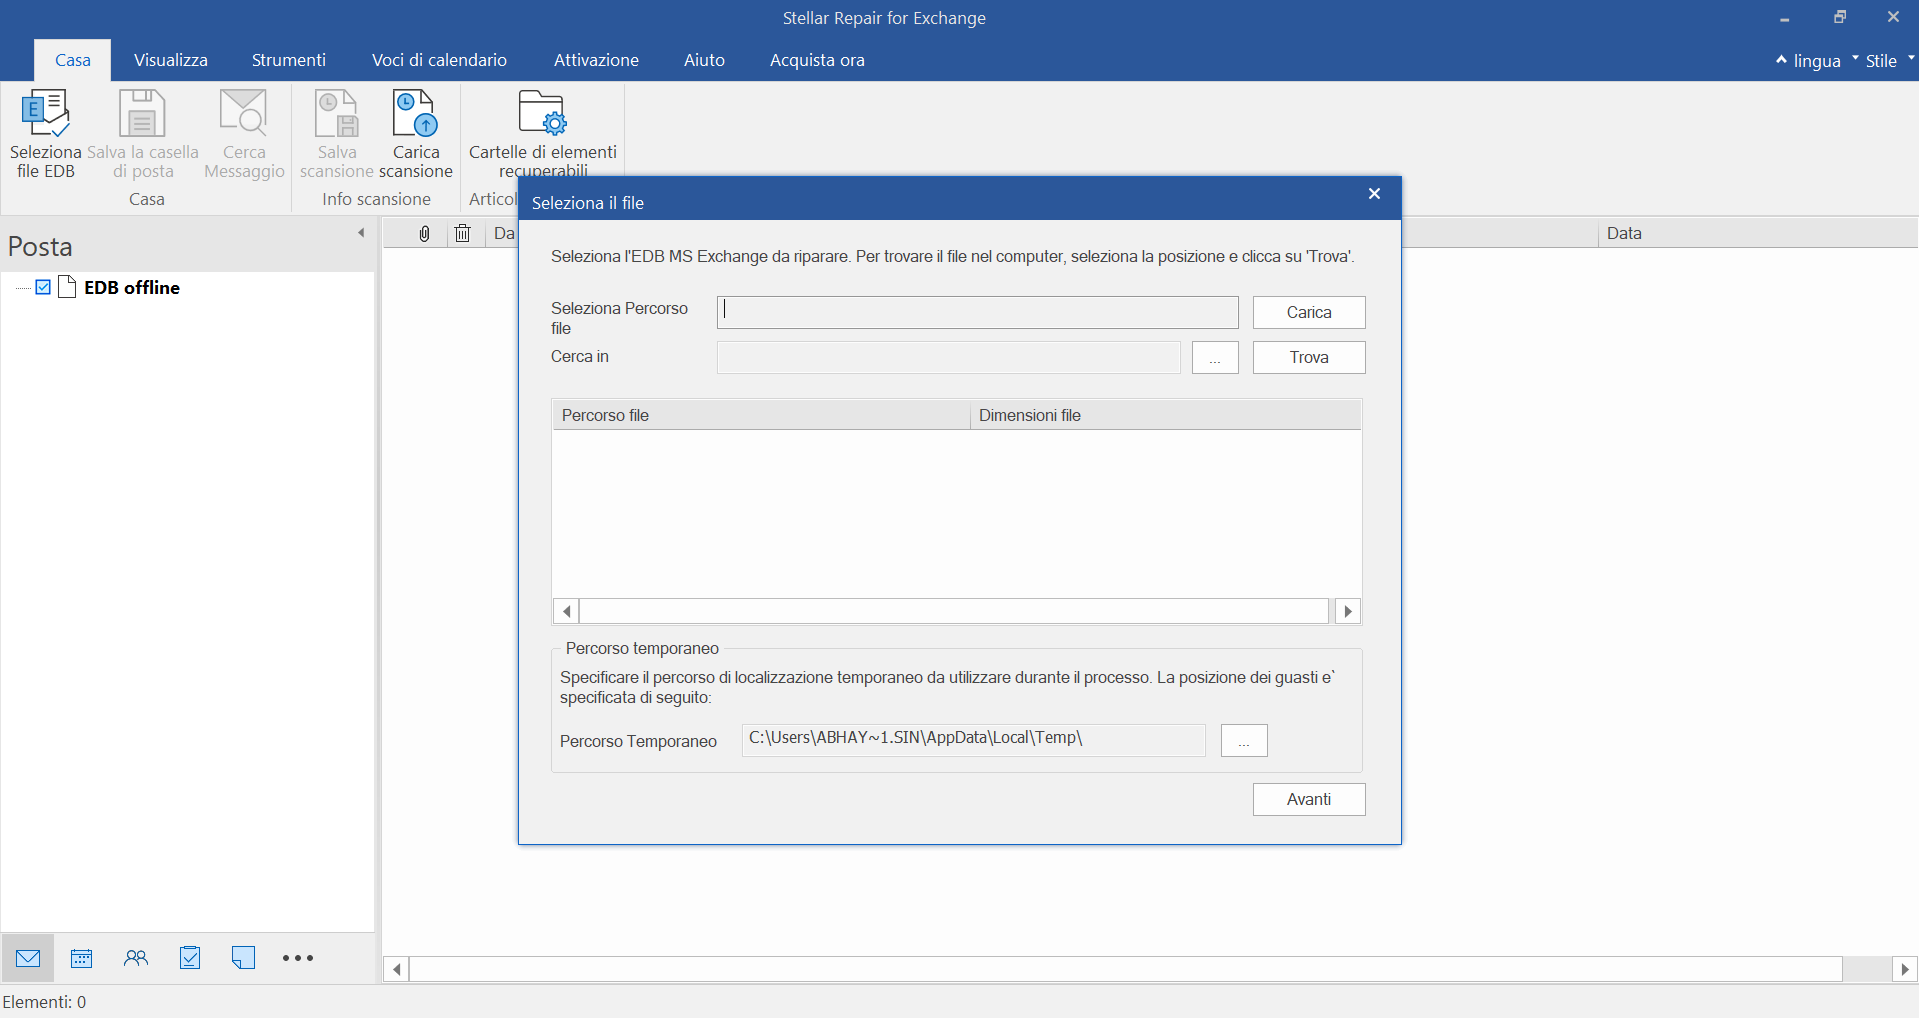Browse for Percorso Temporaneo folder
This screenshot has height=1018, width=1919.
pos(1244,740)
